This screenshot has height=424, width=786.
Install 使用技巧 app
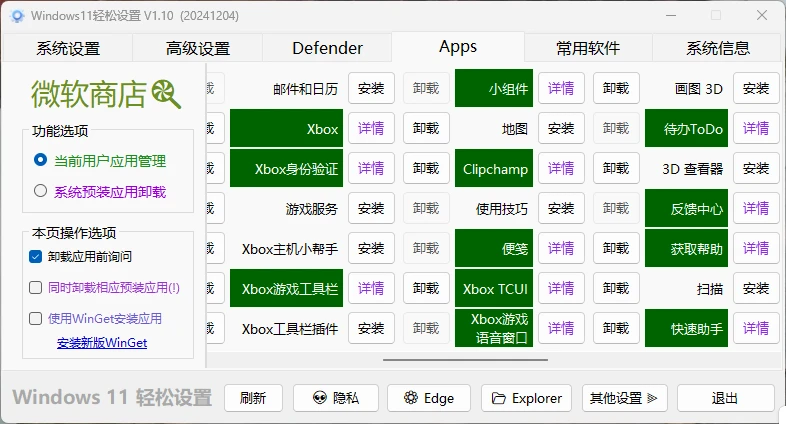pos(561,208)
